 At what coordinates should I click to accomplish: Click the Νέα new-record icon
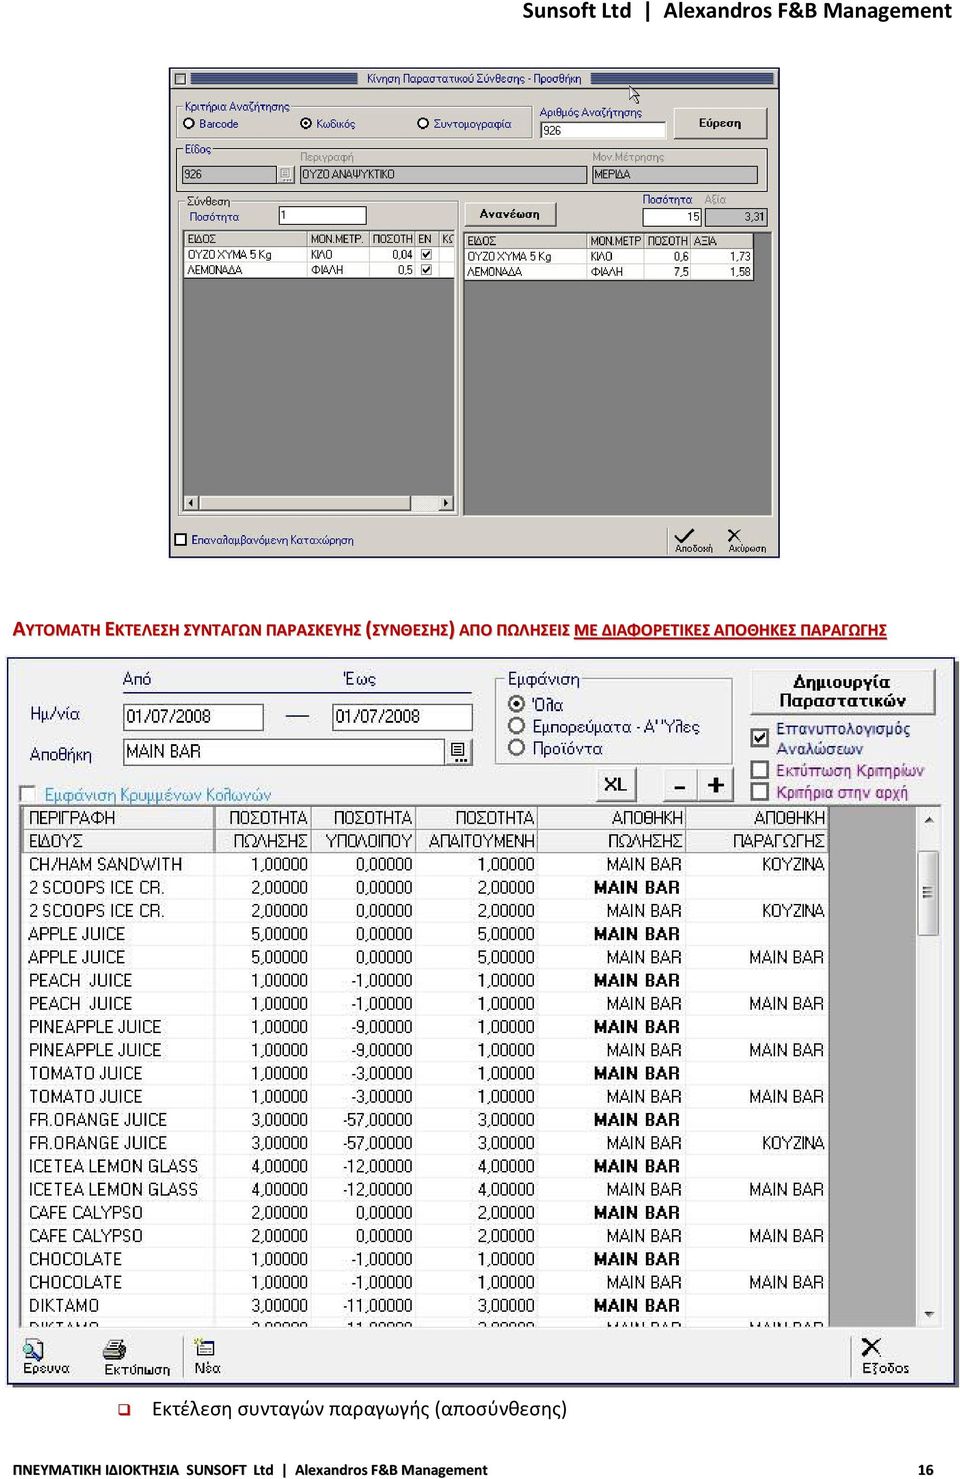(204, 1348)
